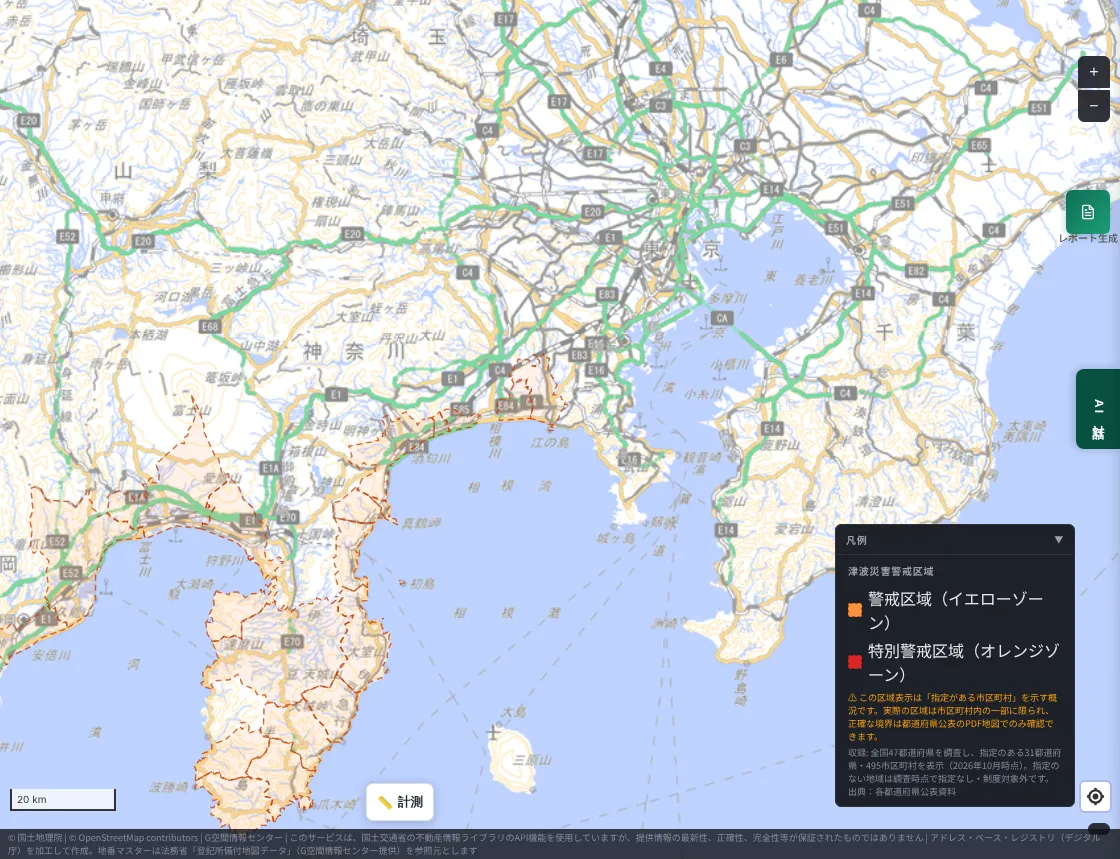Click 出典：各都道府県公表資料 in the legend
Screen dimensions: 1120x859
pyautogui.click(x=902, y=792)
